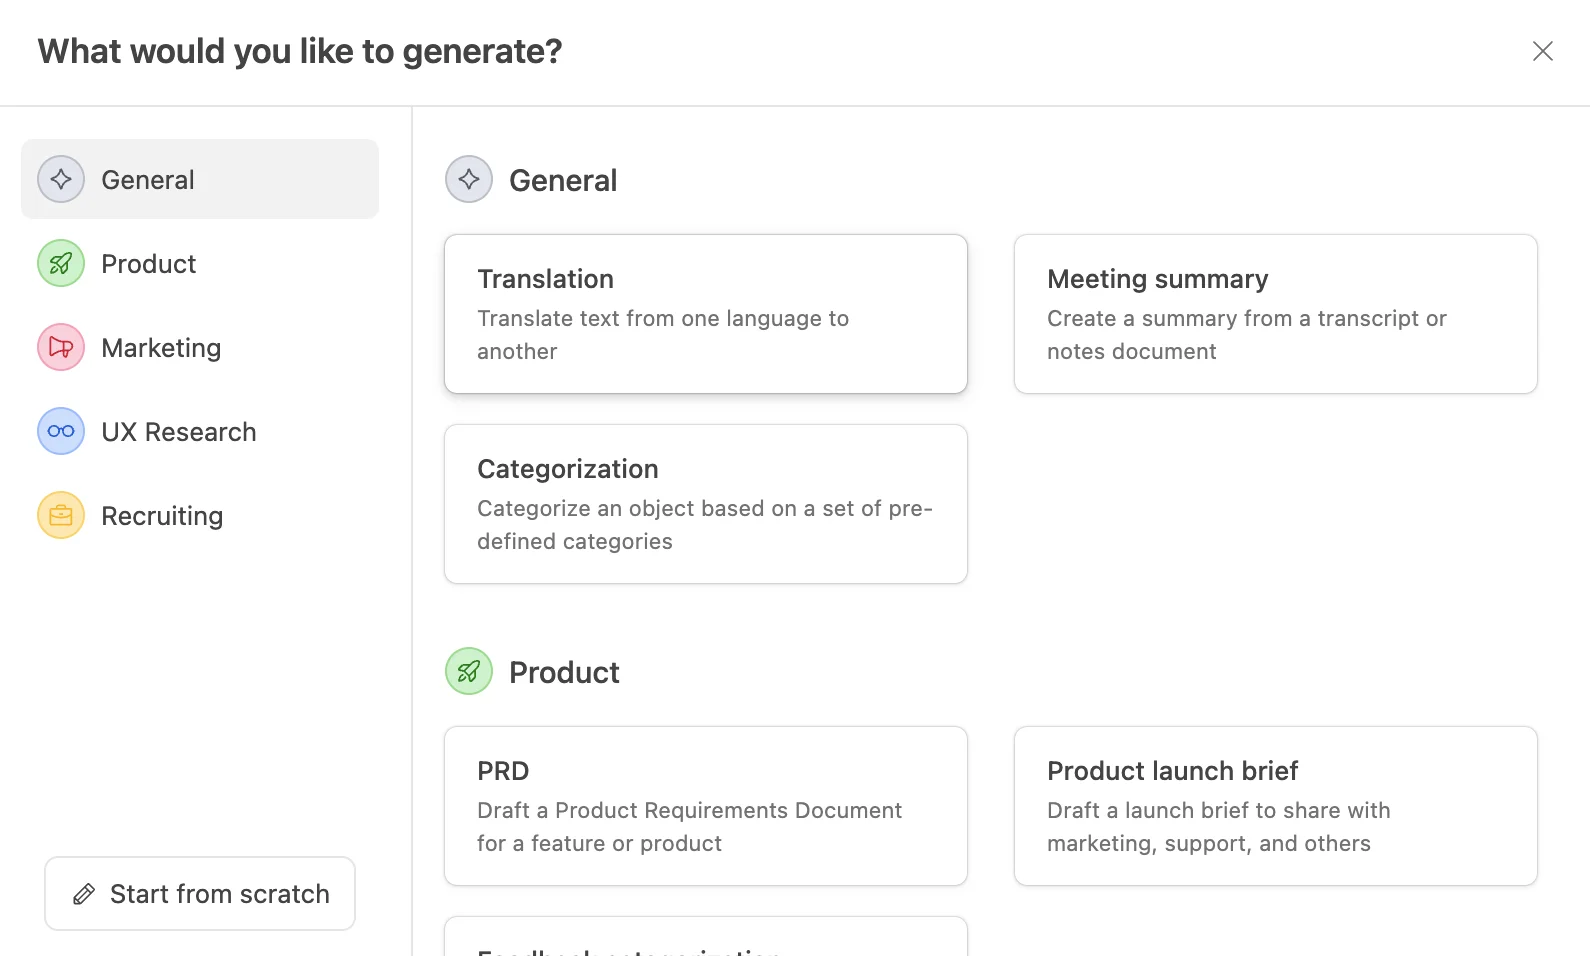The image size is (1590, 956).
Task: Click the blue glasses UX Research icon
Action: pos(61,432)
